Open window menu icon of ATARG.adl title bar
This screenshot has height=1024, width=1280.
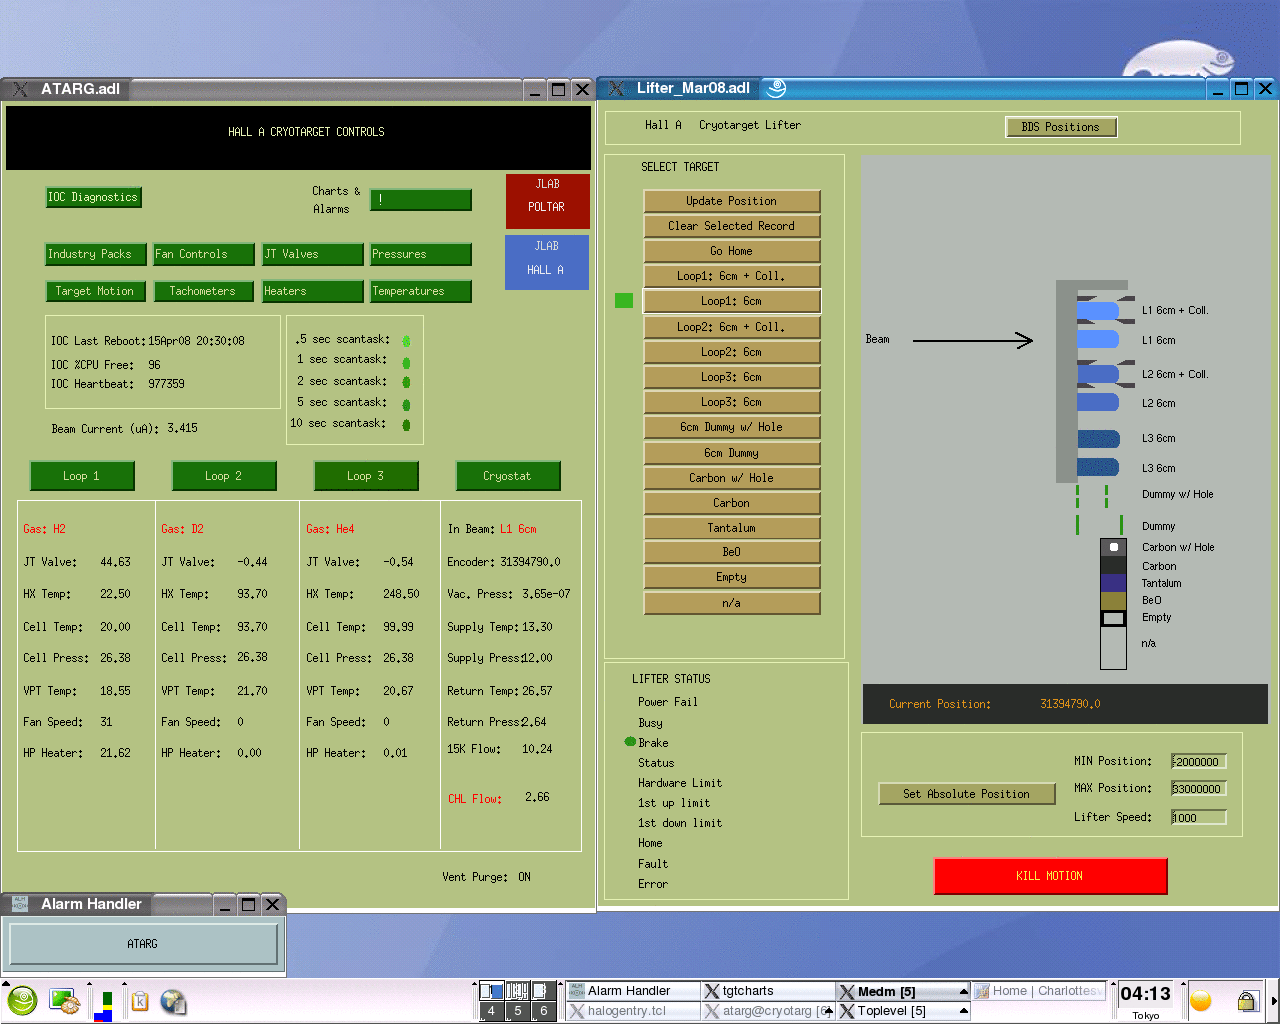(x=19, y=89)
